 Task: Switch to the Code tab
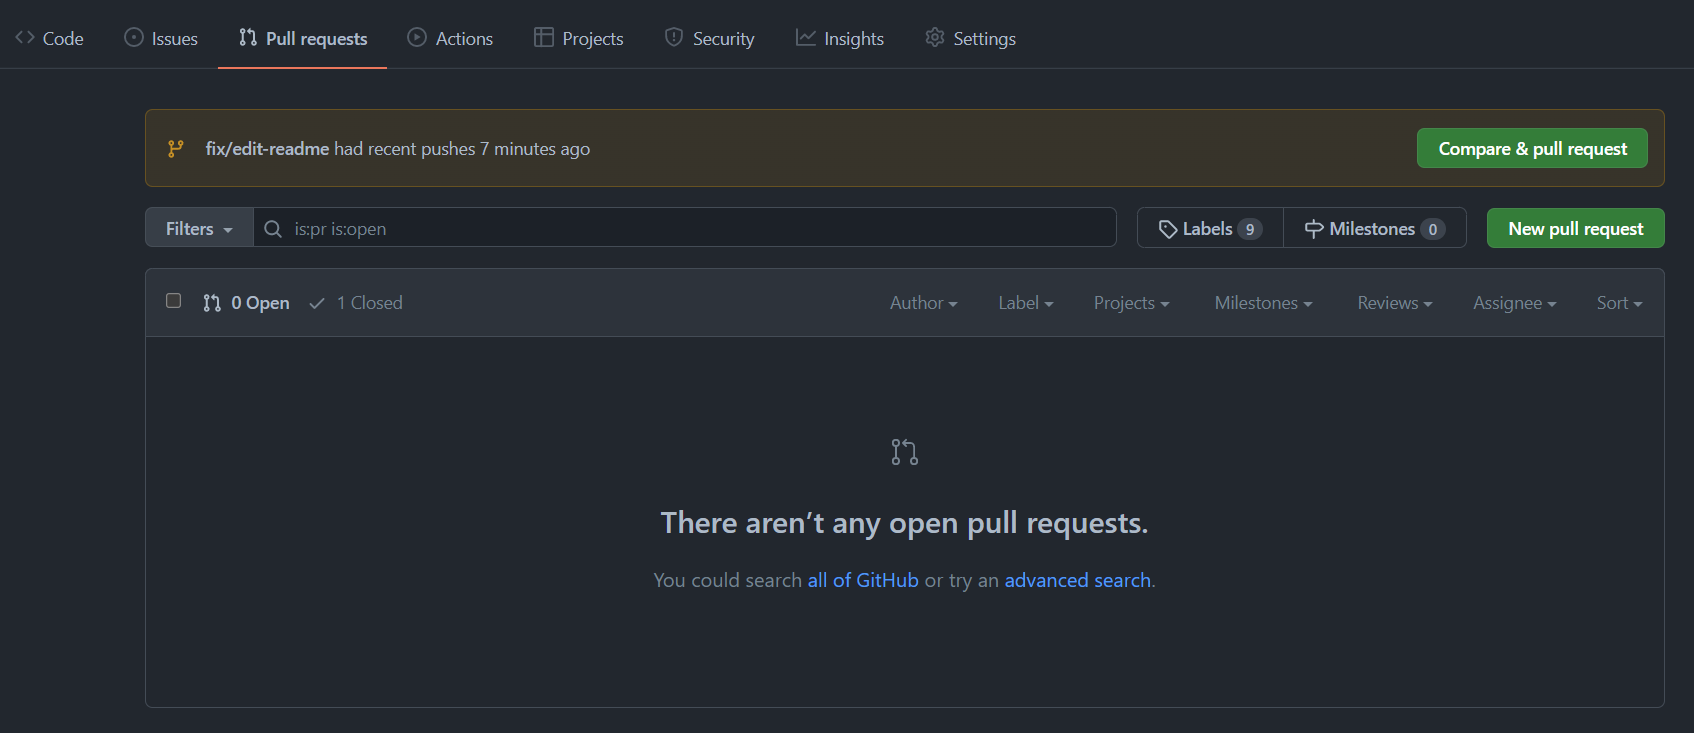[x=49, y=38]
